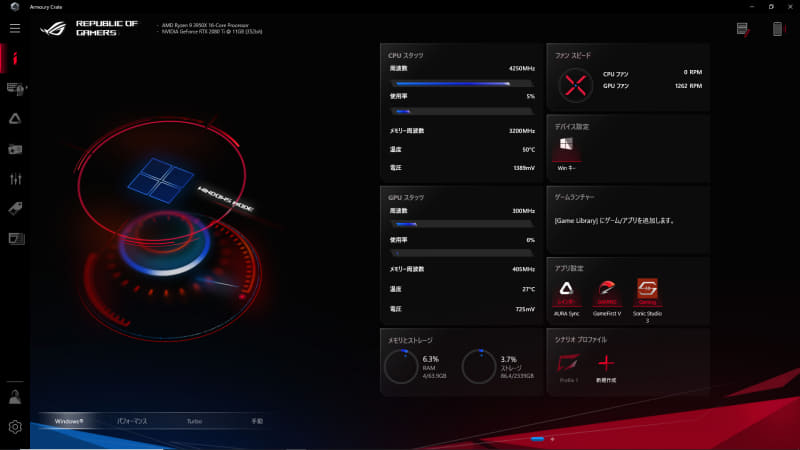The width and height of the screenshot is (800, 450).
Task: Open the mobile device icon at top right
Action: pyautogui.click(x=778, y=29)
